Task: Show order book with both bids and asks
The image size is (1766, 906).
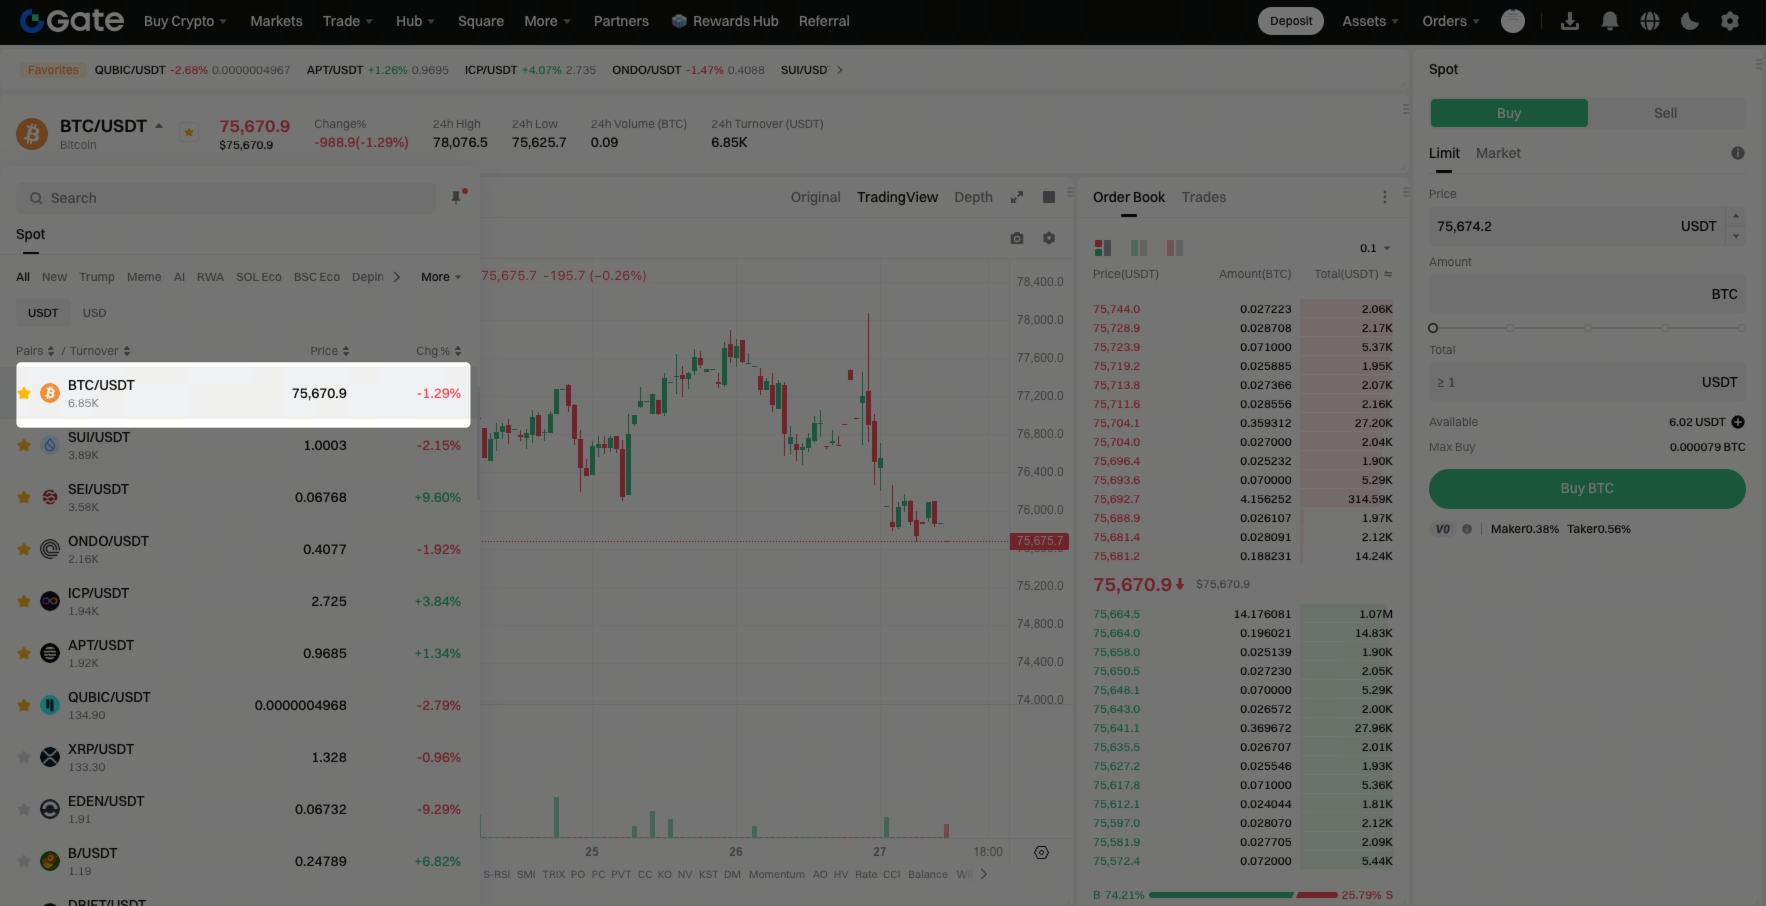Action: coord(1103,247)
